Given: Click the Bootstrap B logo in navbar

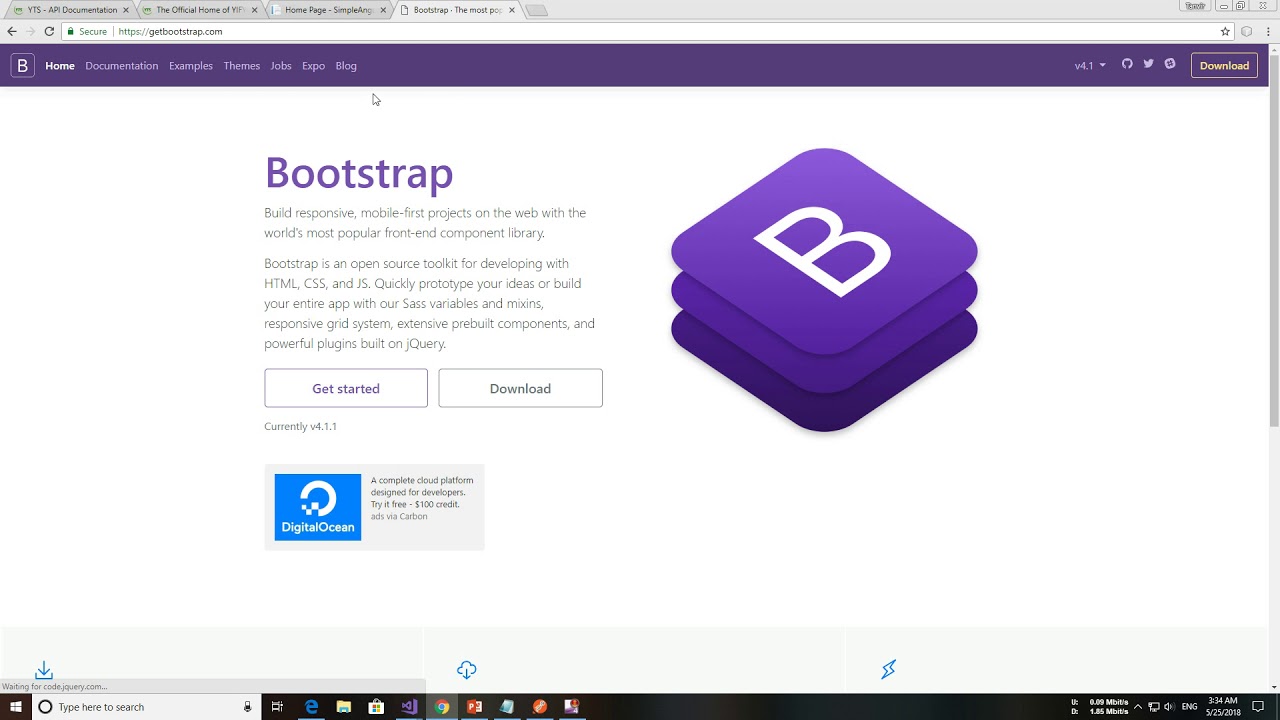Looking at the screenshot, I should coord(22,66).
